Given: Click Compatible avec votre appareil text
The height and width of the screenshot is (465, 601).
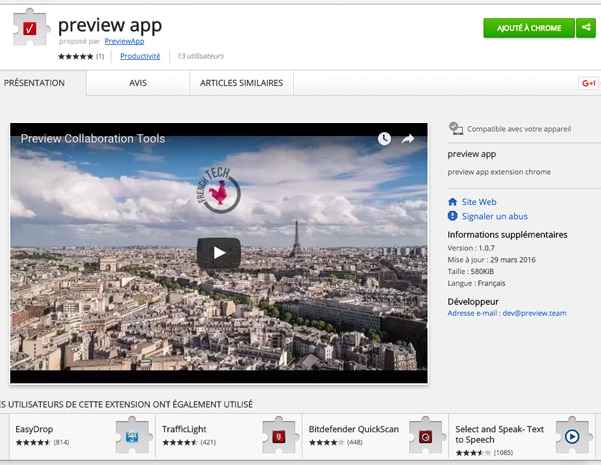Looking at the screenshot, I should 519,129.
